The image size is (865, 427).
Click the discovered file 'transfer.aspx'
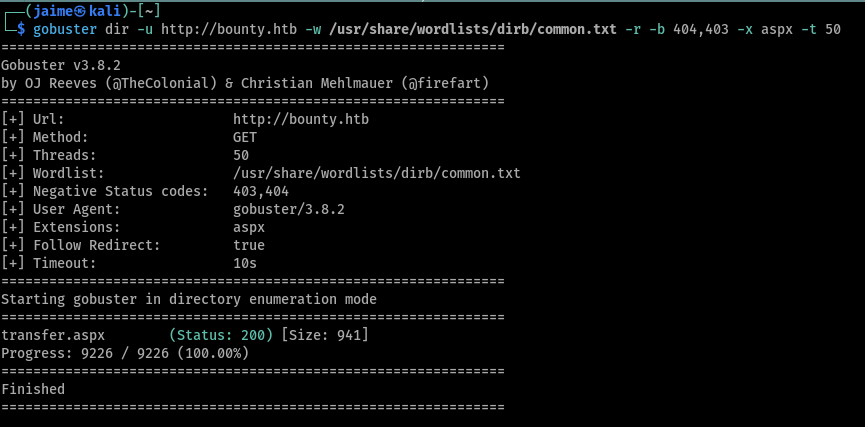point(53,335)
